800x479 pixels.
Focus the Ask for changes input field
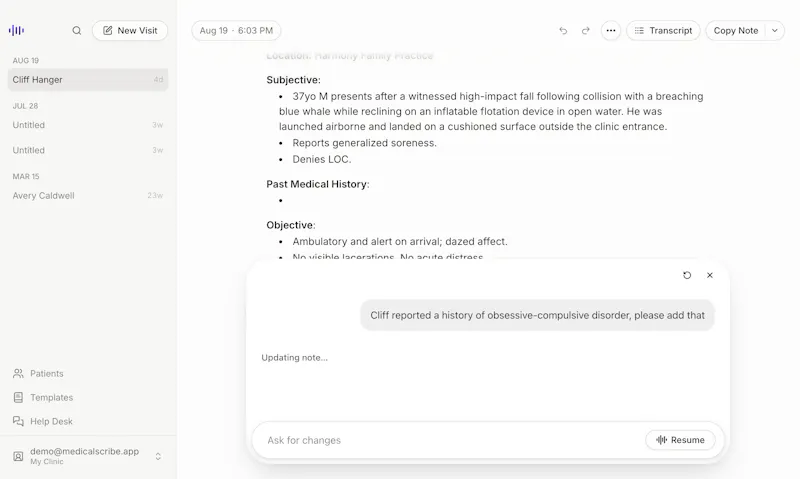coord(449,440)
